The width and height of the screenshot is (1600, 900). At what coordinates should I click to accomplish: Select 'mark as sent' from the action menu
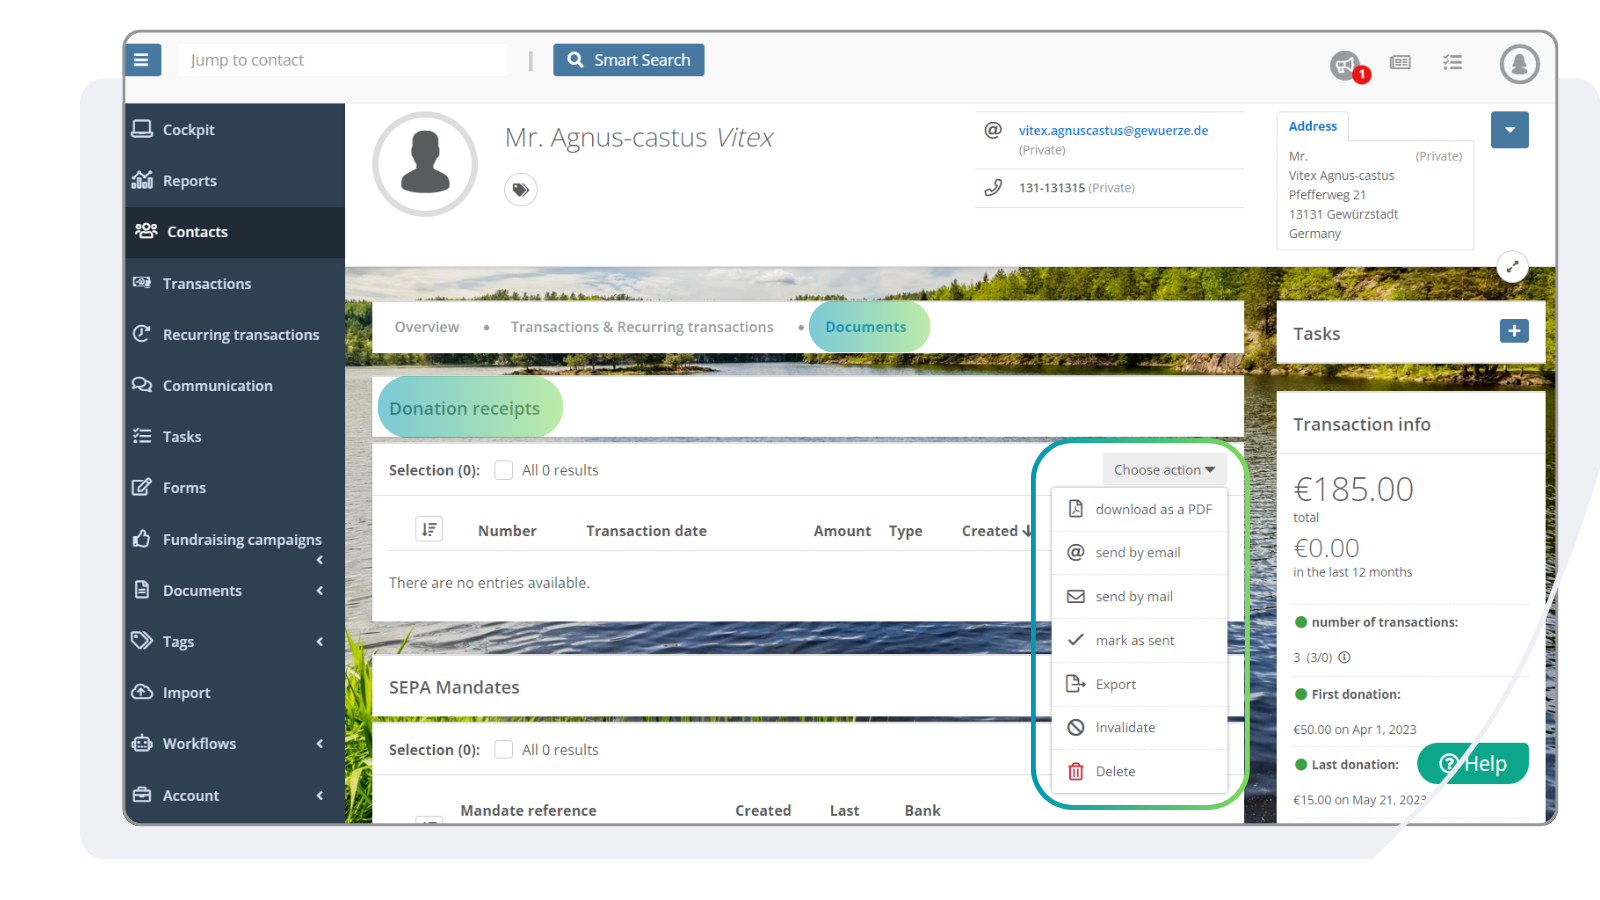(x=1135, y=640)
